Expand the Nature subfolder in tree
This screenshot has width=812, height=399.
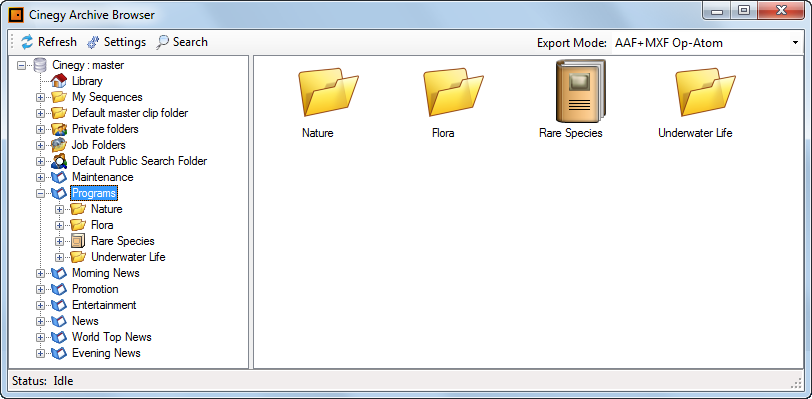click(60, 210)
